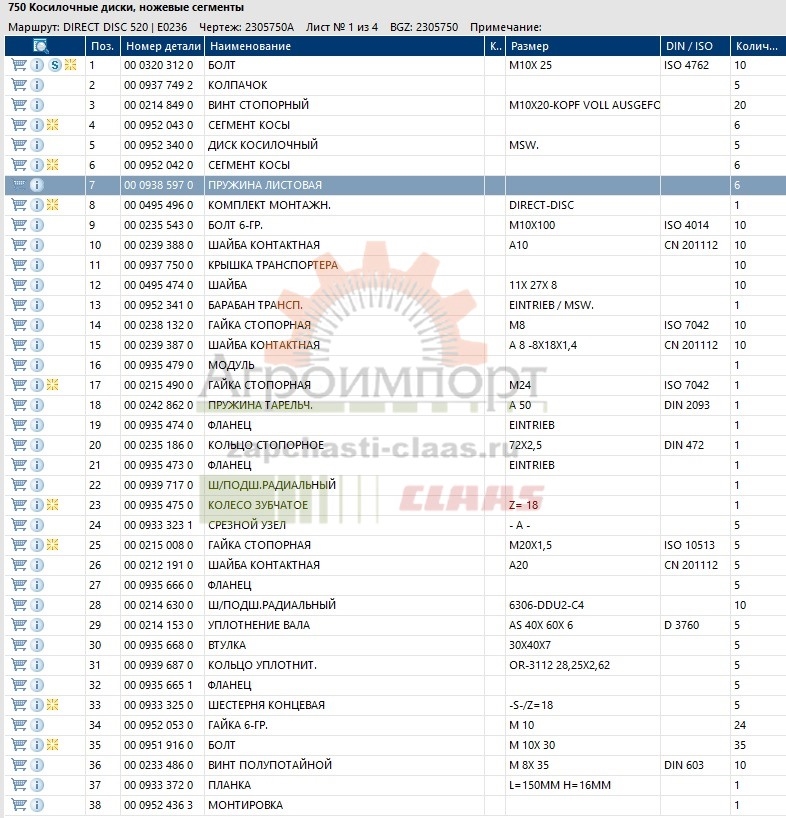The width and height of the screenshot is (786, 818).
Task: Open info for ПЛАНКА row
Action: pyautogui.click(x=37, y=785)
